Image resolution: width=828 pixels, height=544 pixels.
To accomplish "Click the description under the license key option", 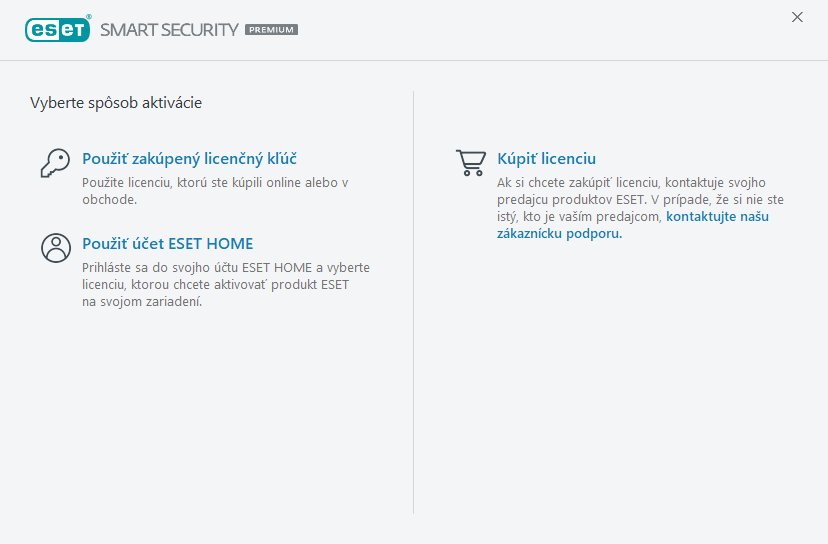I will pyautogui.click(x=214, y=191).
